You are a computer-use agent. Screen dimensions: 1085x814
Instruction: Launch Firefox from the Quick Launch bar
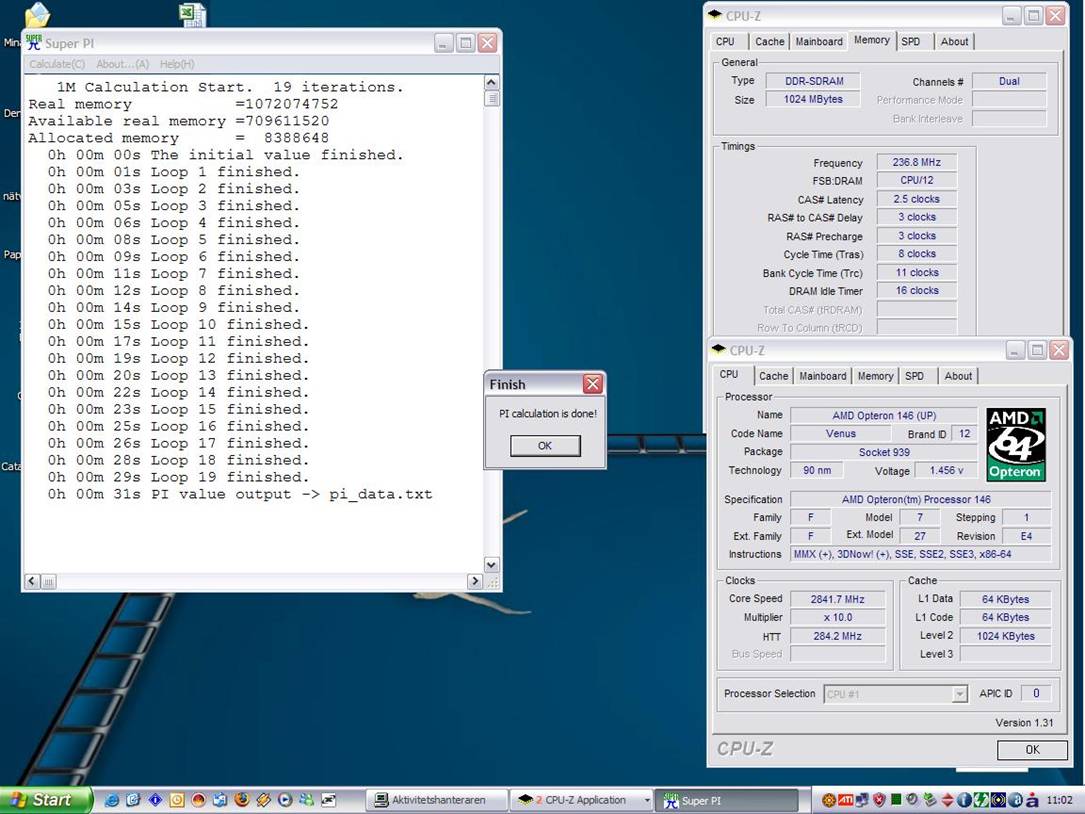click(x=242, y=800)
